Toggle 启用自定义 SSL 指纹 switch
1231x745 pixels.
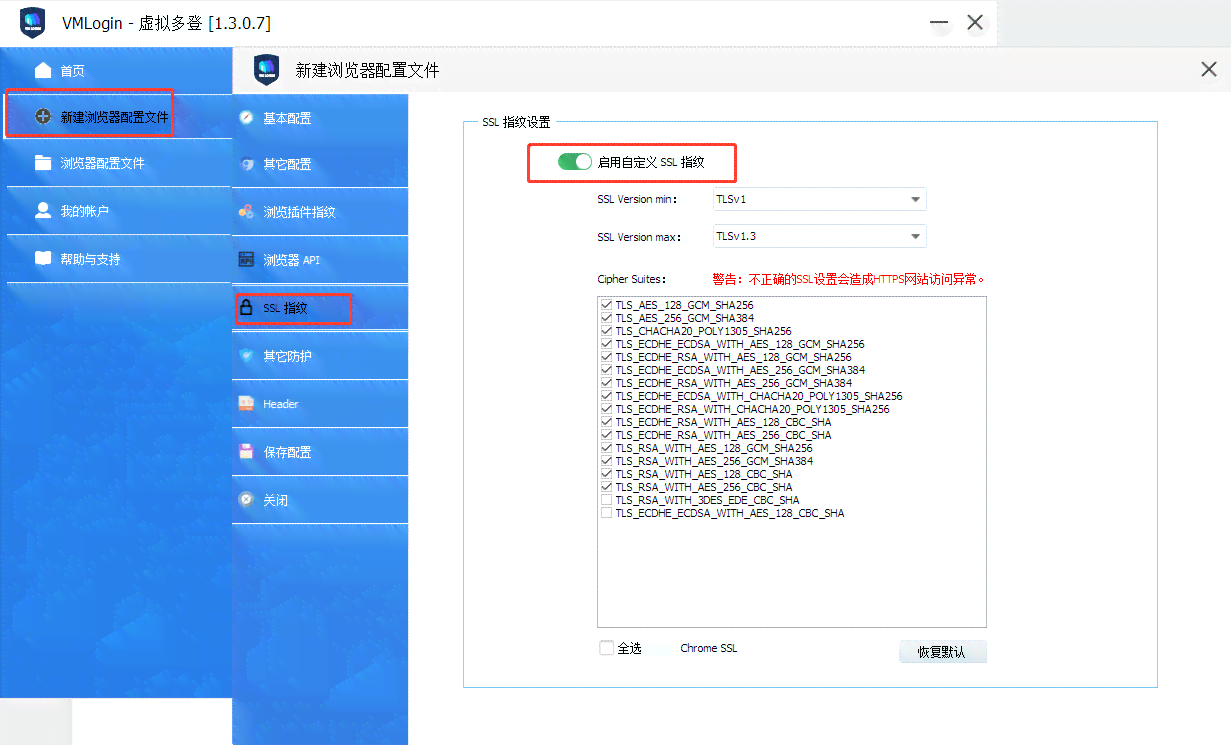(575, 162)
